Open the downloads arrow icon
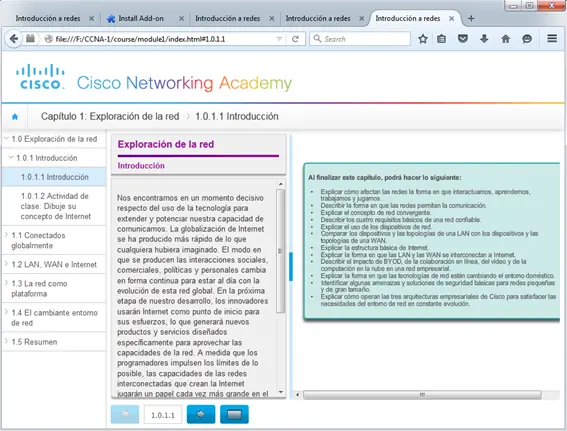Image resolution: width=567 pixels, height=431 pixels. coord(484,39)
